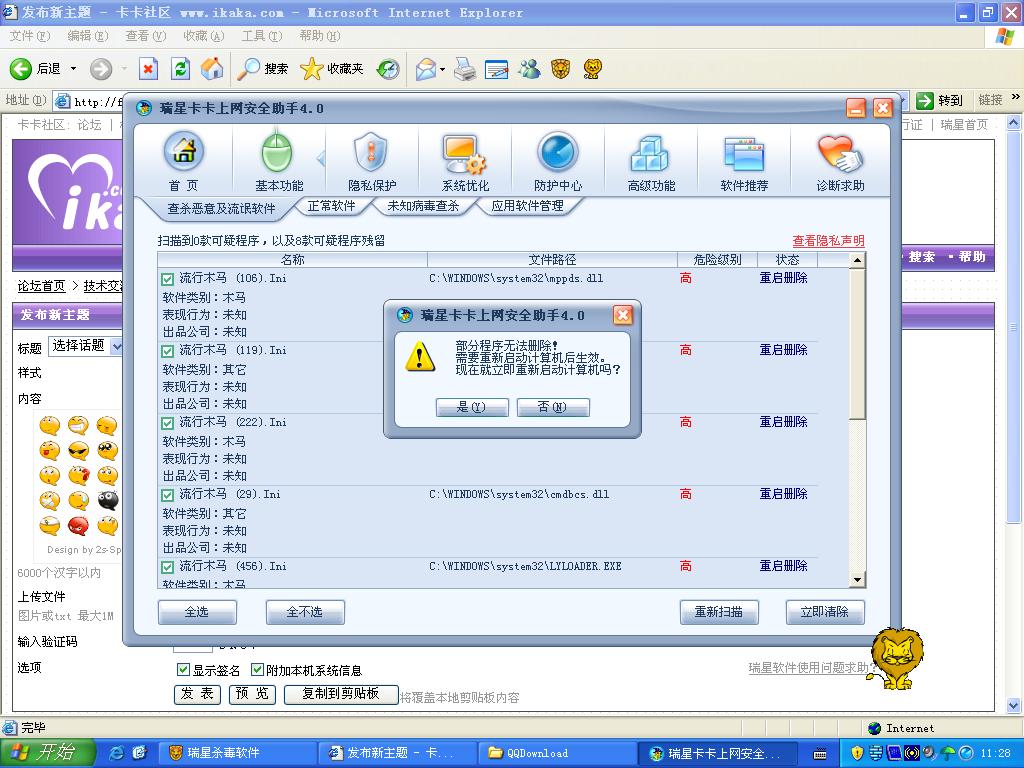1024x768 pixels.
Task: Click the 全不选 button
Action: (304, 612)
